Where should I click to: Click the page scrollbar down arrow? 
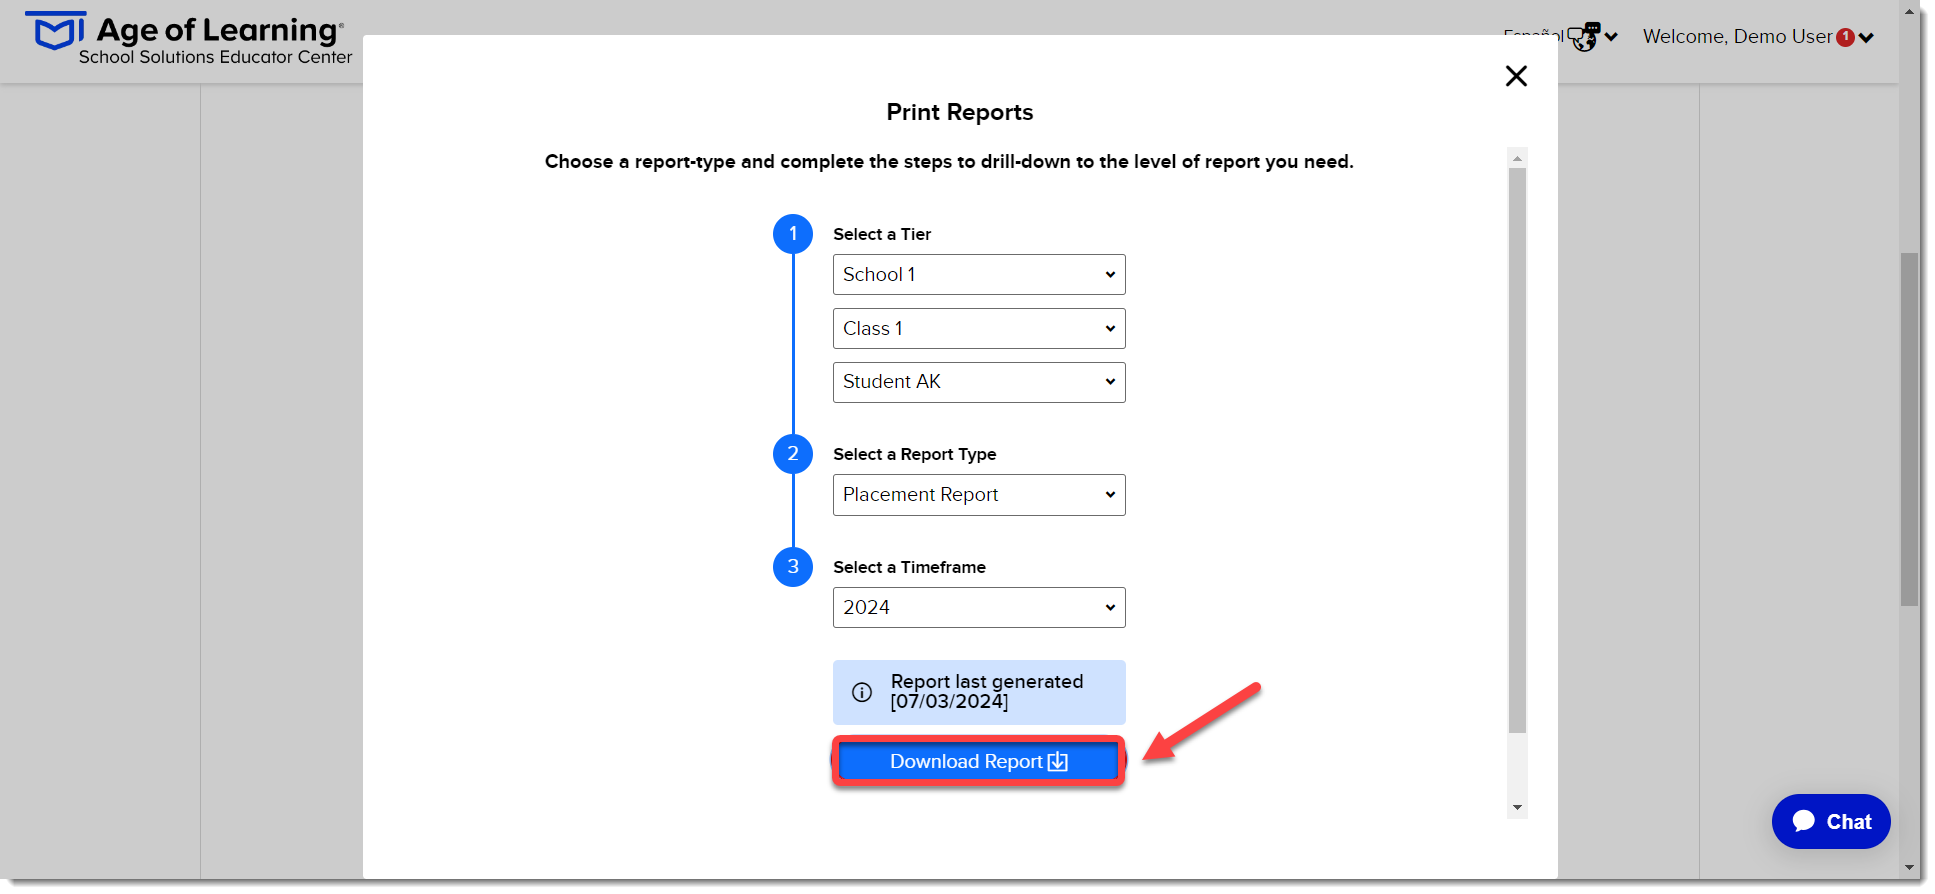[1910, 868]
